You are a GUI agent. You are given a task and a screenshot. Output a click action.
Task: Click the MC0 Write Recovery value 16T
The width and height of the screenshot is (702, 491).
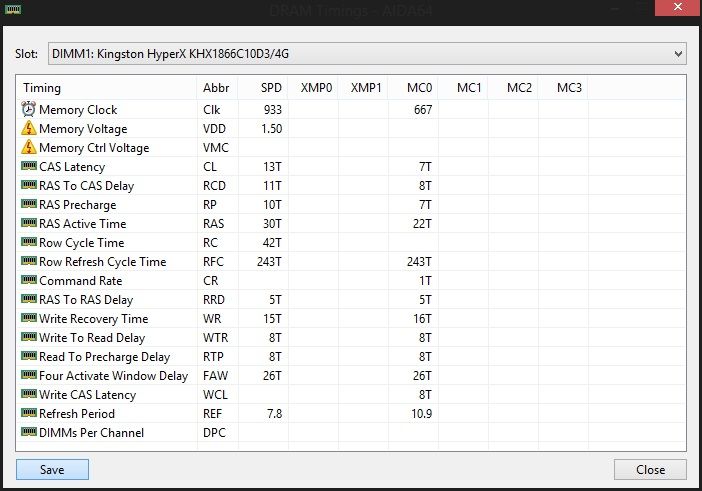click(423, 319)
